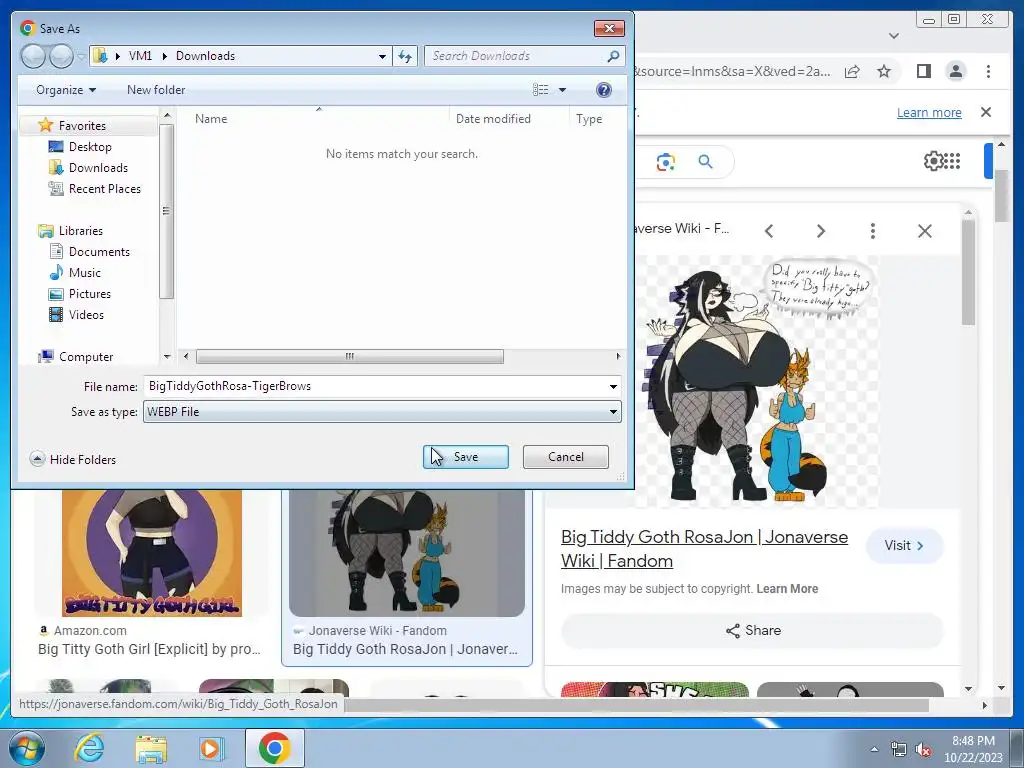Open the Big Tiddy Goth RosaJon Fandom link
1024x768 pixels.
(x=704, y=549)
